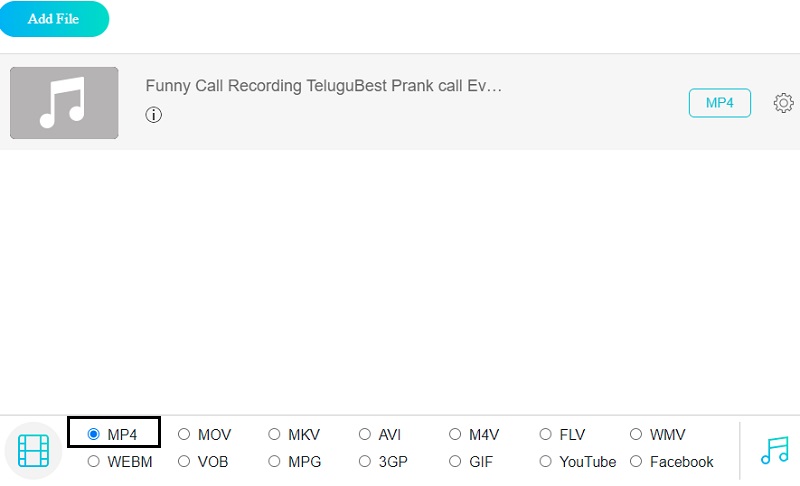Select the MP4 radio option
Viewport: 800px width, 486px height.
94,434
